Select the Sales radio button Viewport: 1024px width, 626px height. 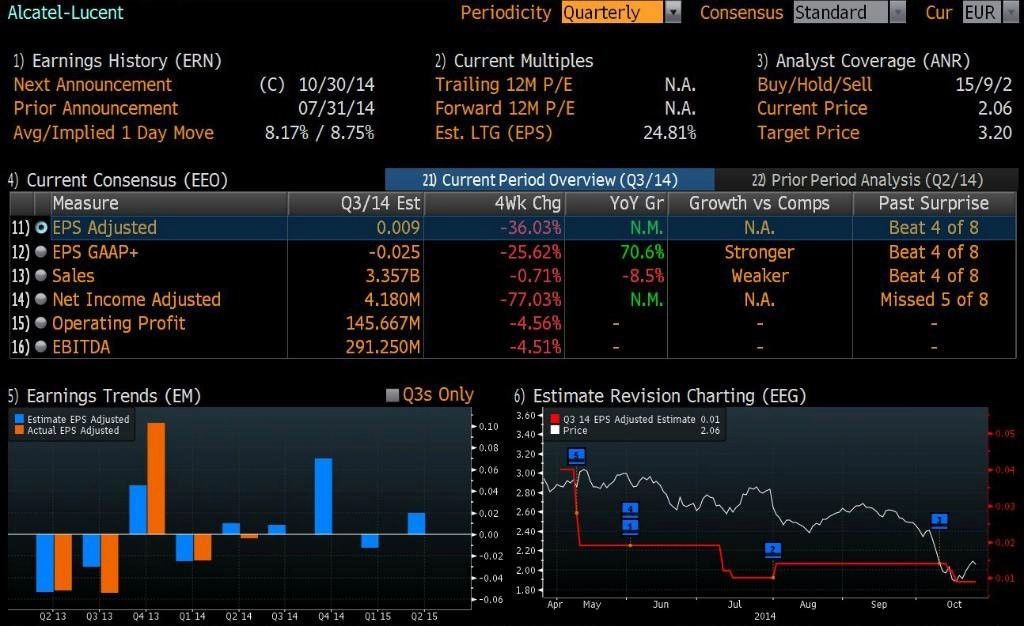point(41,275)
